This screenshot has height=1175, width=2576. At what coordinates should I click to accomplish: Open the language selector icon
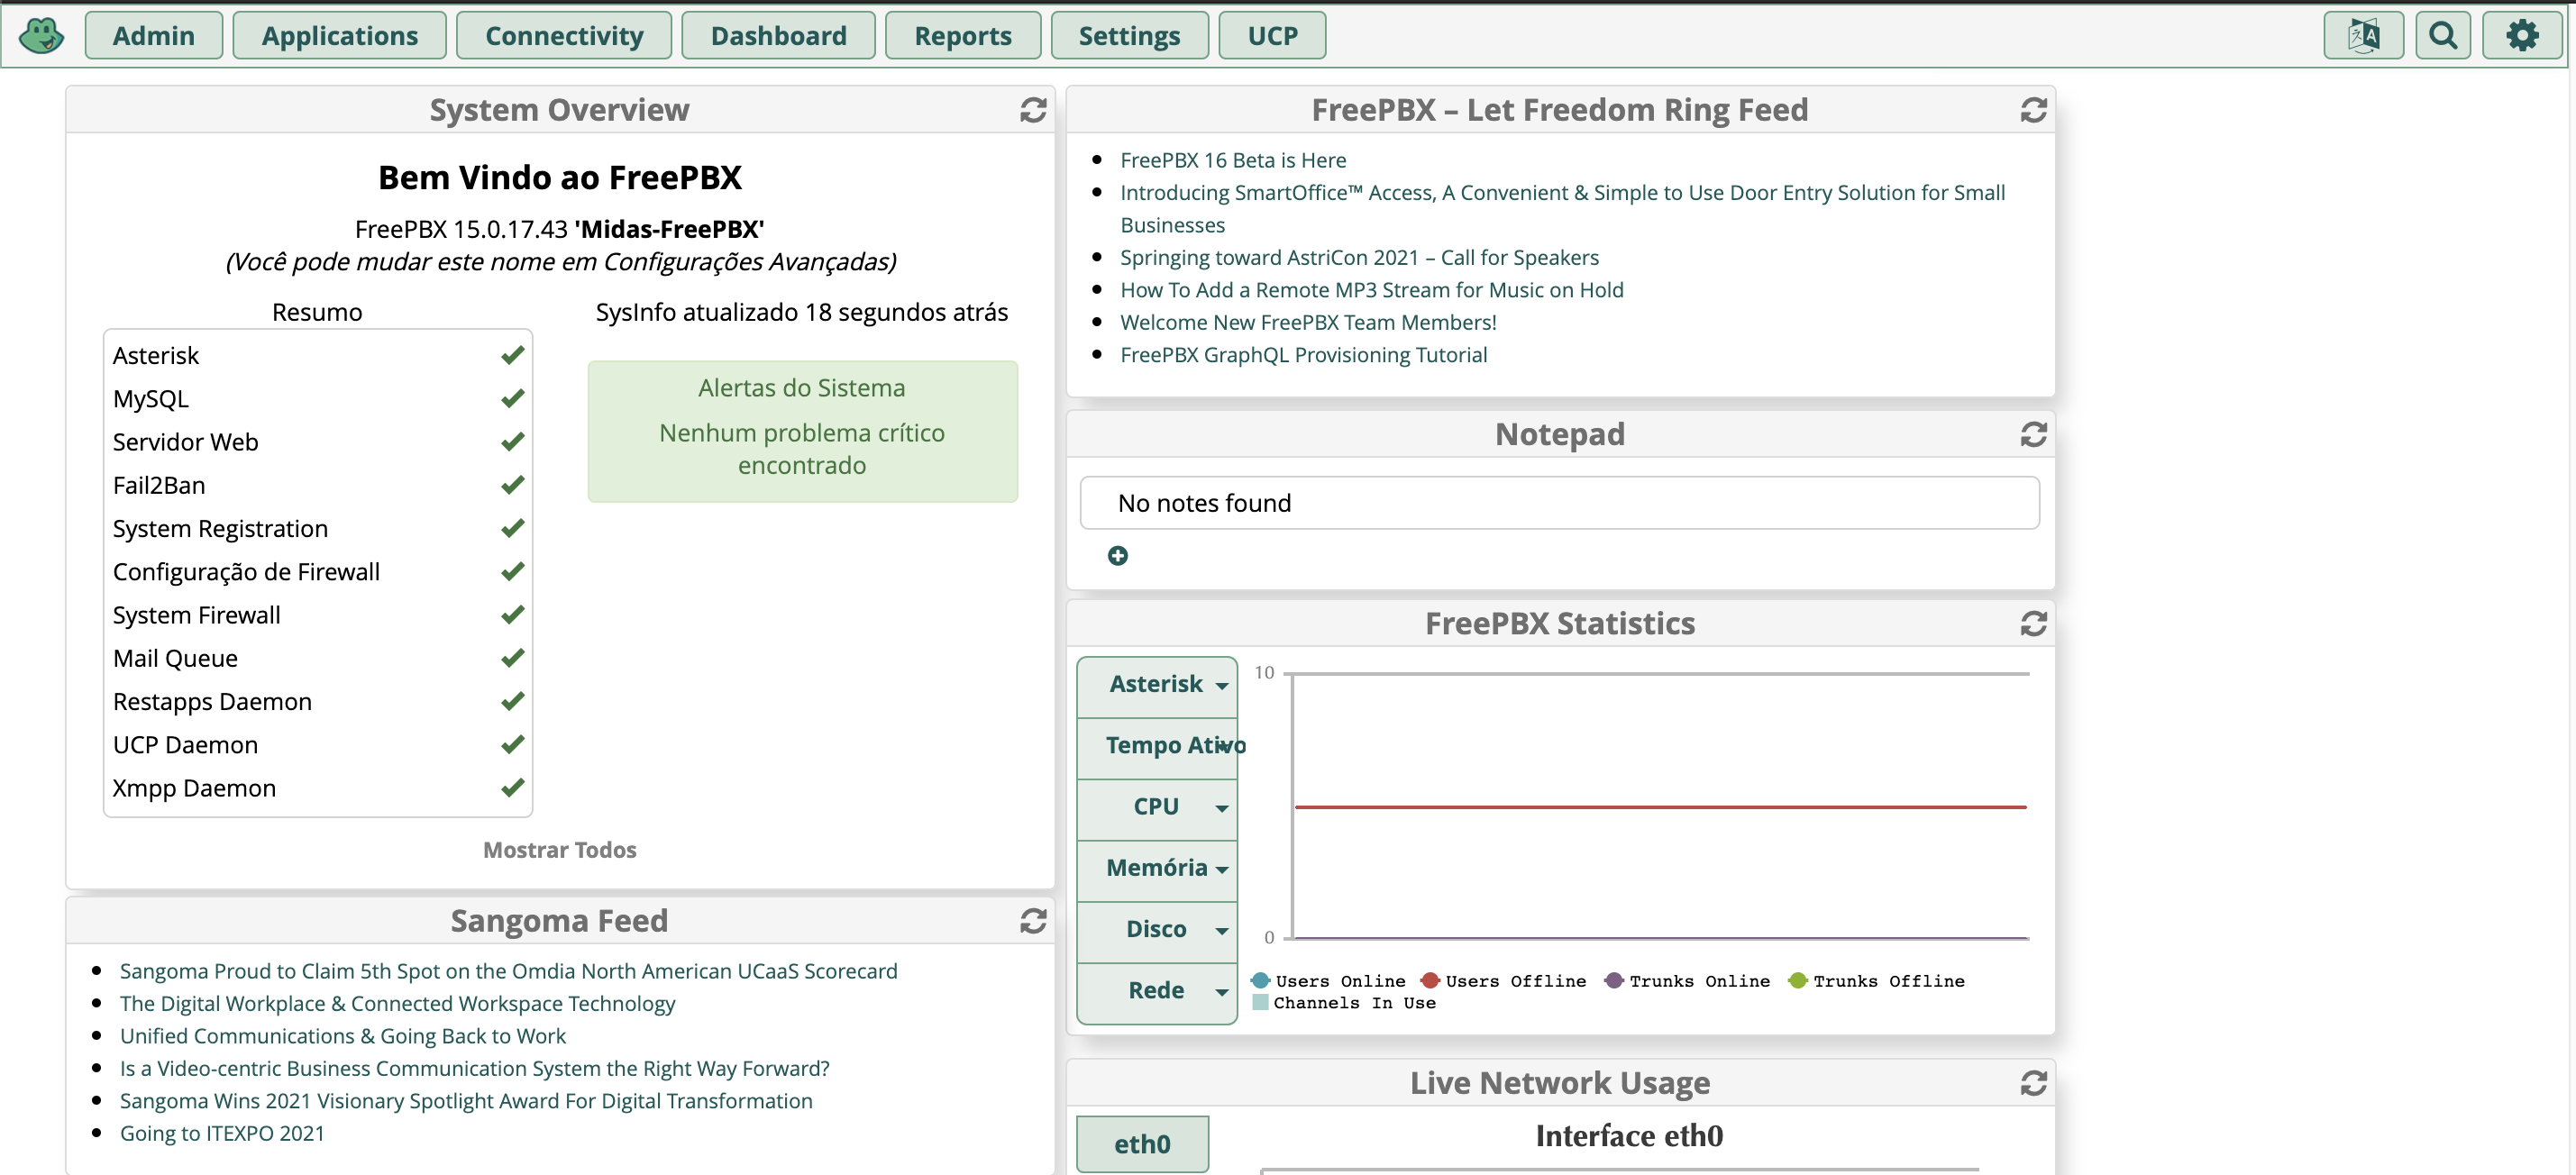point(2363,36)
